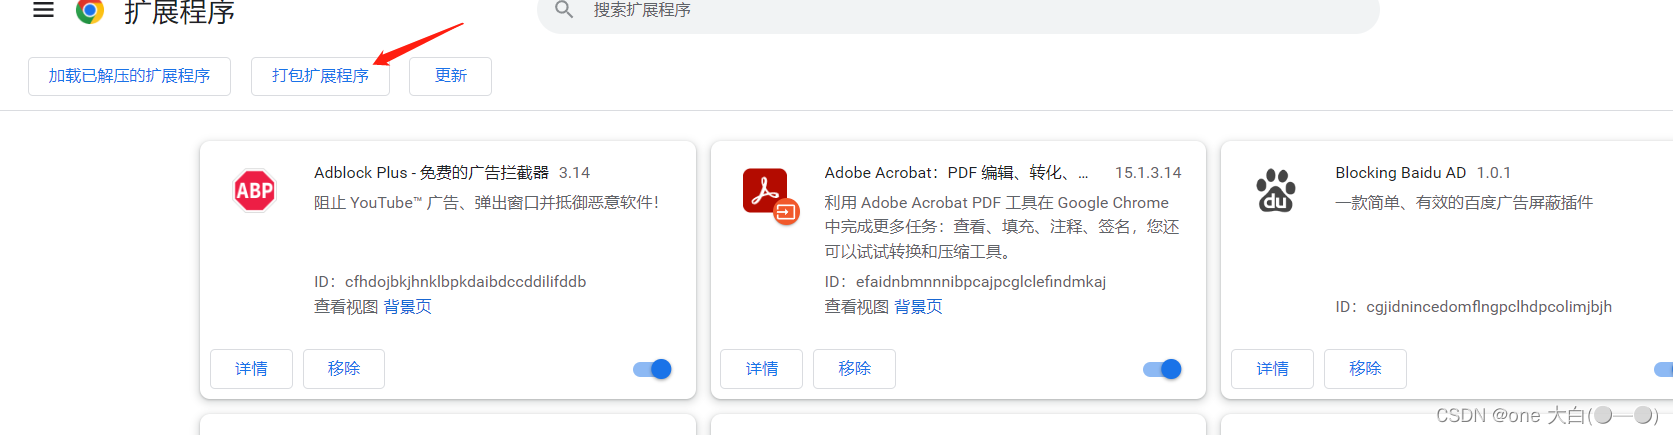Click Blocking Baidu AD version 1.0.1
This screenshot has width=1673, height=435.
coord(1494,173)
